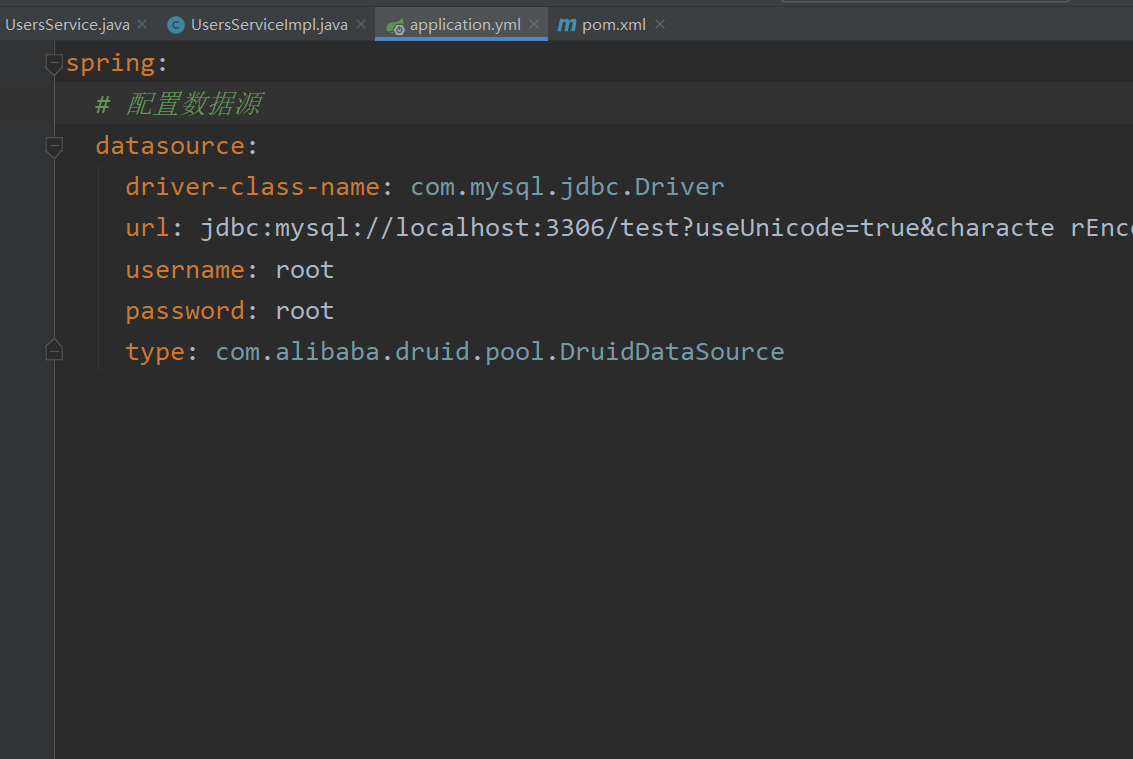This screenshot has width=1133, height=759.
Task: Click the Maven icon on pom.xml tab
Action: (567, 25)
